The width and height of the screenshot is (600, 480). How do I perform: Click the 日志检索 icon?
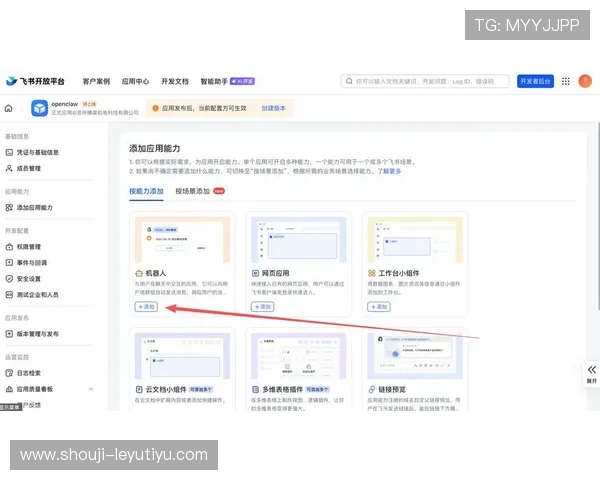click(x=9, y=373)
